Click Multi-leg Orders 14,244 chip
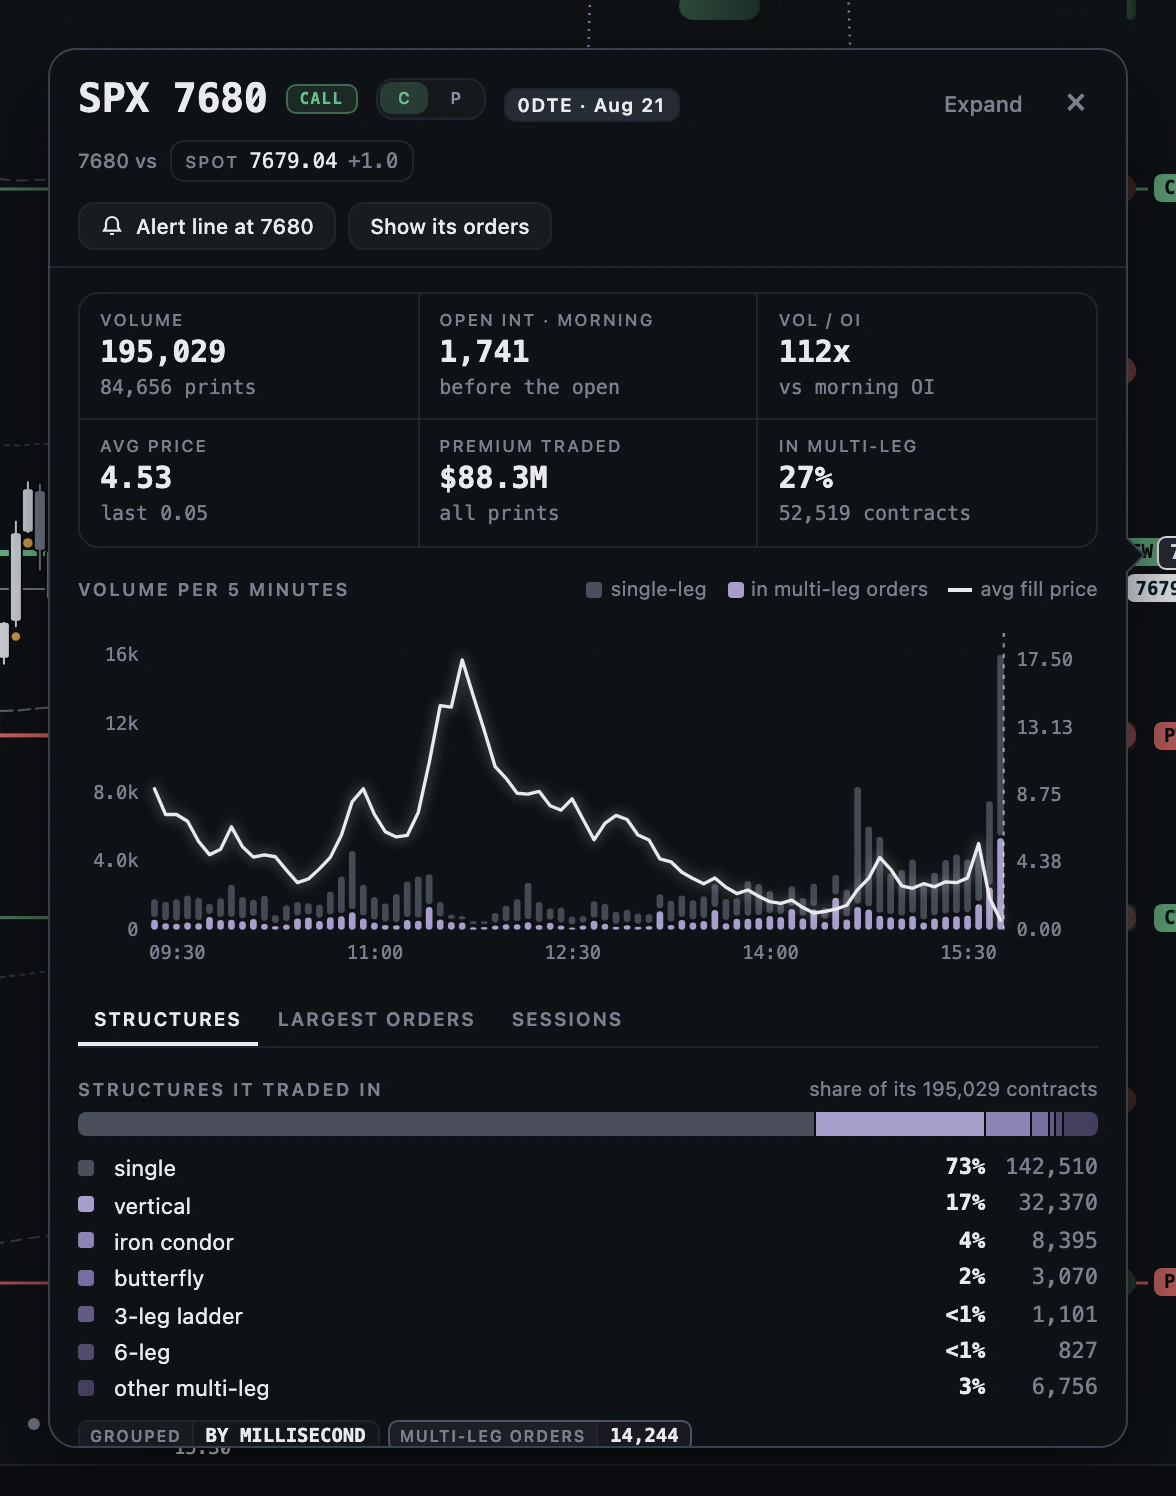This screenshot has height=1496, width=1176. click(540, 1435)
